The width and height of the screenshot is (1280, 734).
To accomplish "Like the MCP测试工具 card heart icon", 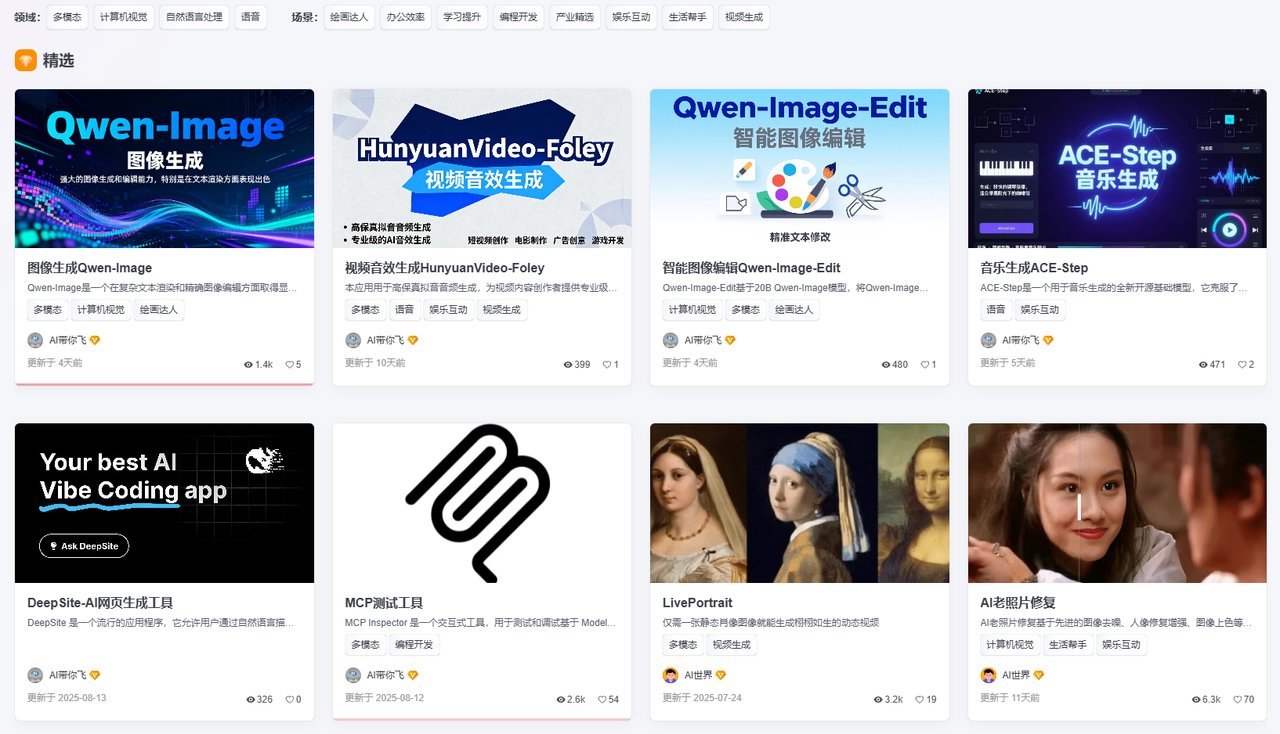I will (x=602, y=700).
